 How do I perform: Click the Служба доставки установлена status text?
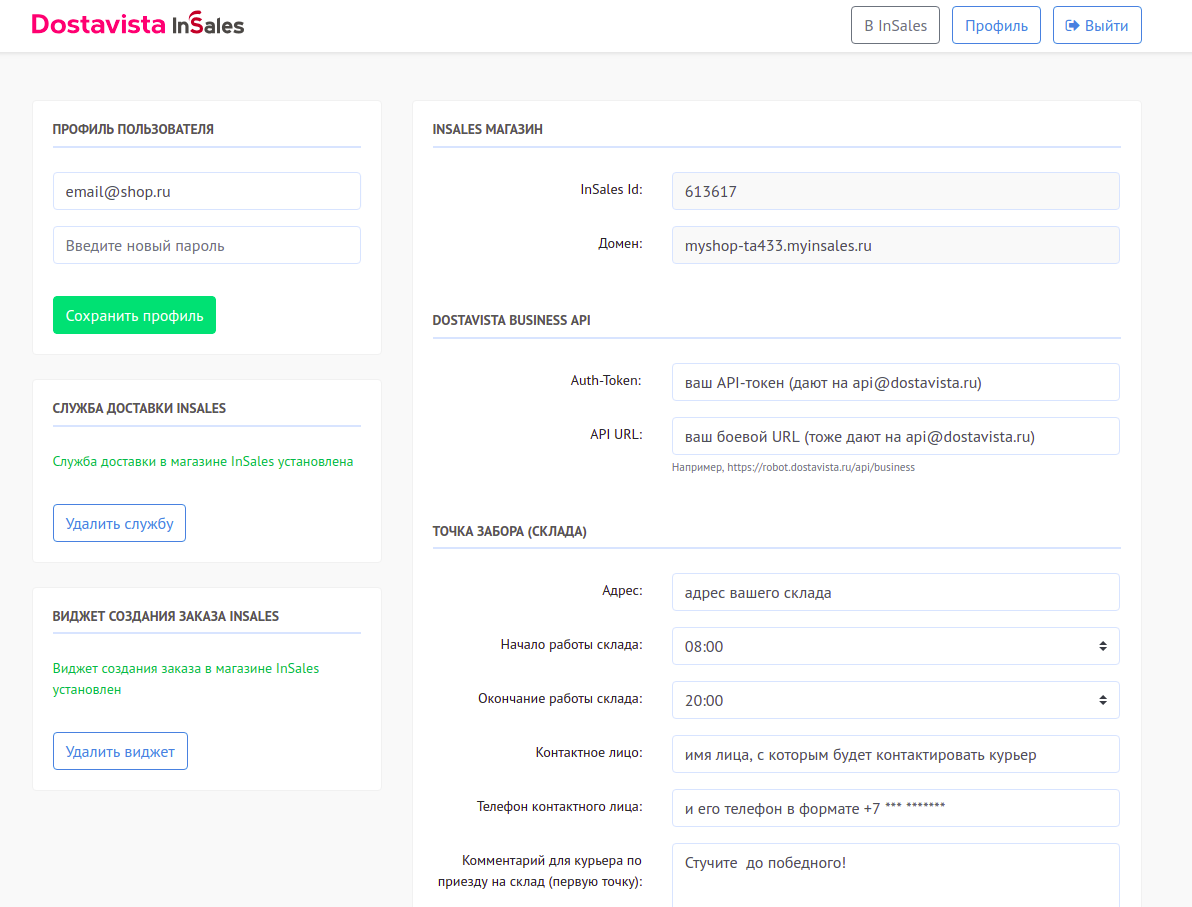(x=203, y=461)
